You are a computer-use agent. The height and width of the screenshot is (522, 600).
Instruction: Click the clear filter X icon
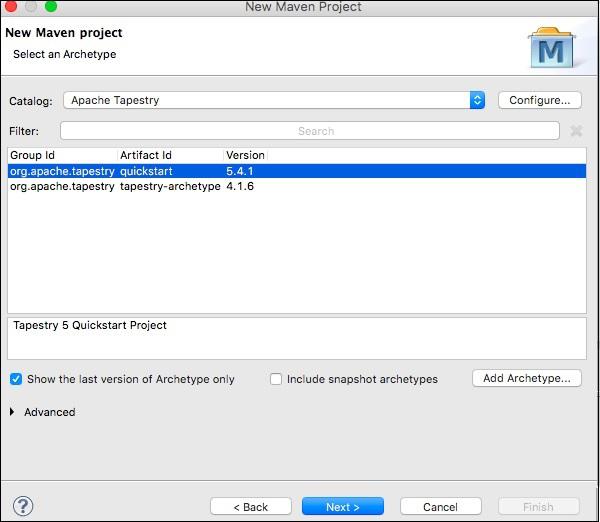pyautogui.click(x=576, y=131)
